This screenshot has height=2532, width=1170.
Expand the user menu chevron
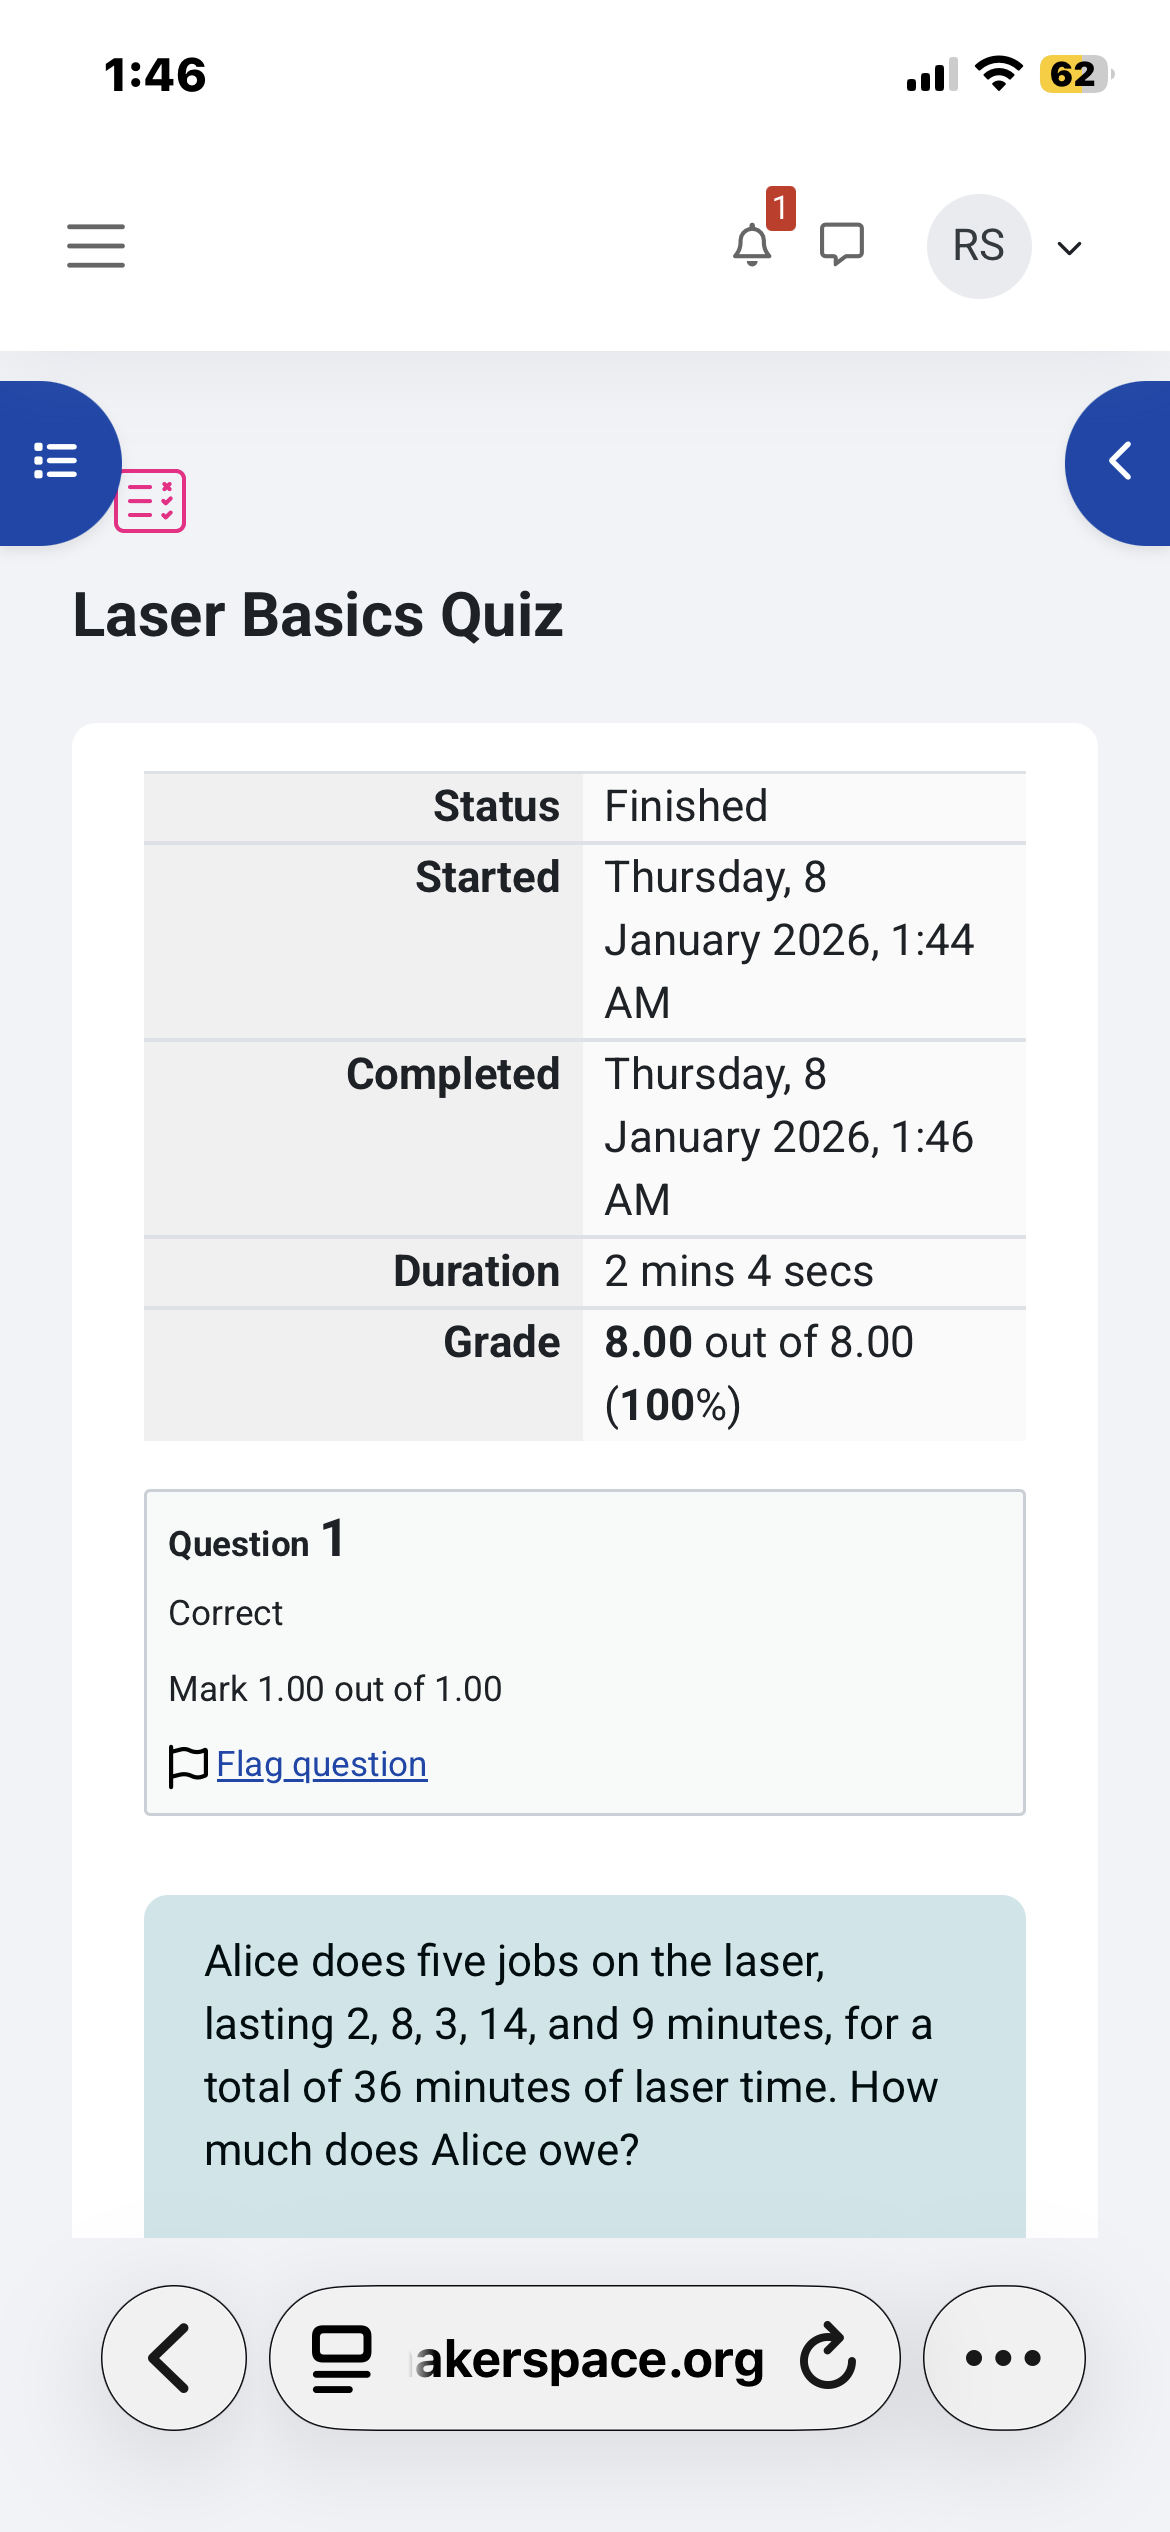click(1069, 248)
